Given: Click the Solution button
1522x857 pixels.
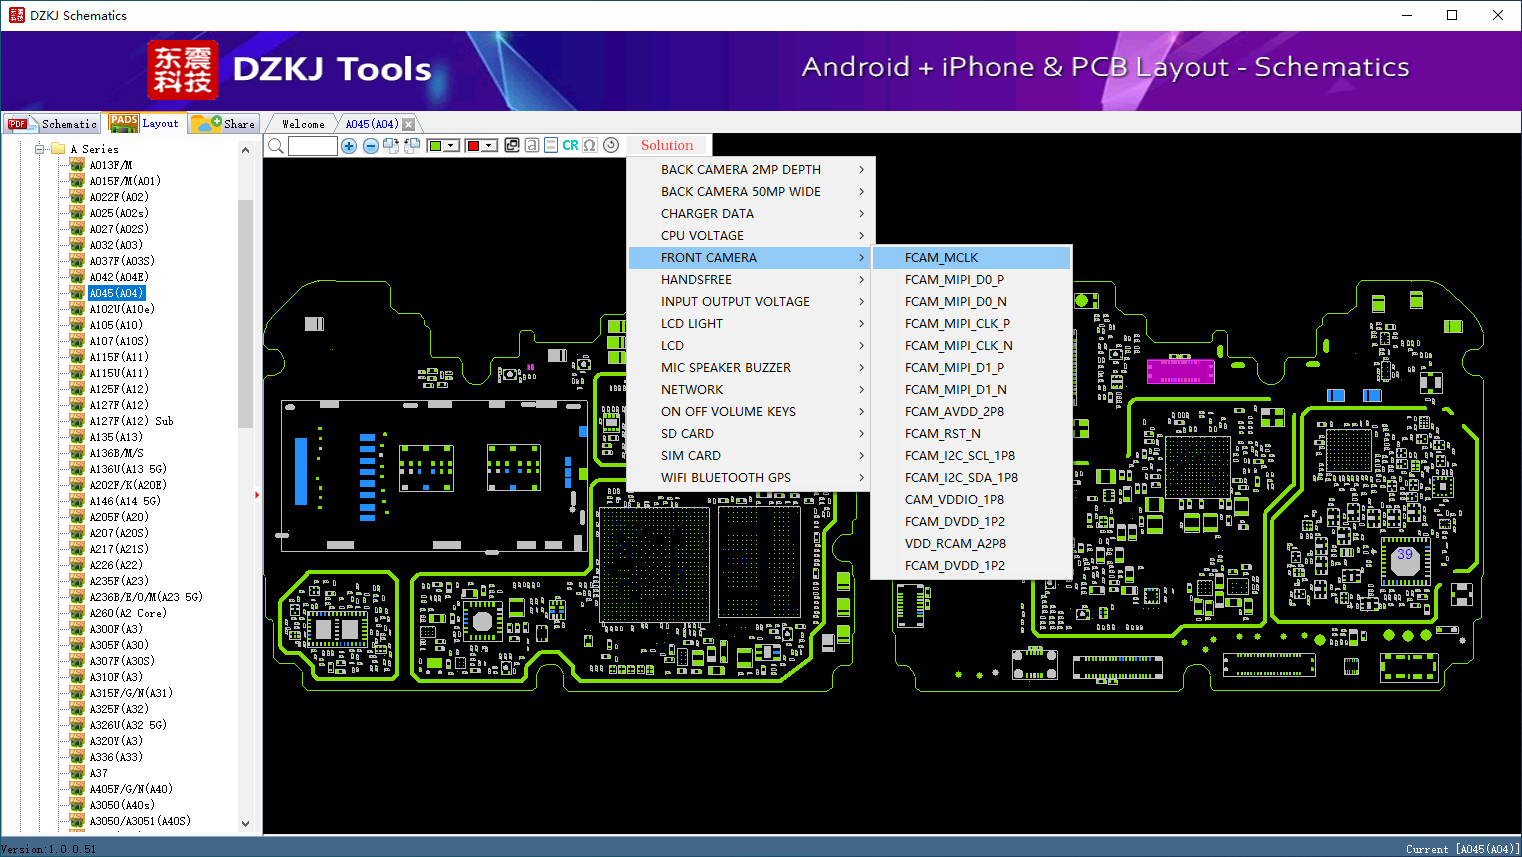Looking at the screenshot, I should [667, 146].
